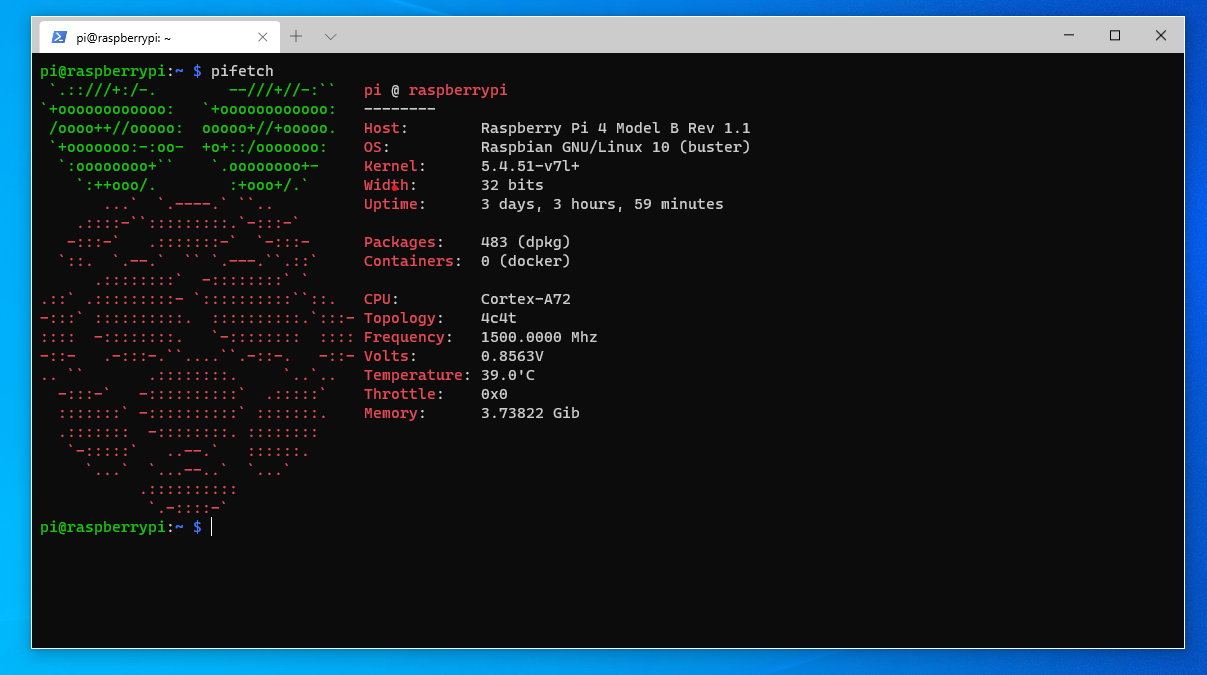Click the Volts label
1207x675 pixels.
pos(390,356)
